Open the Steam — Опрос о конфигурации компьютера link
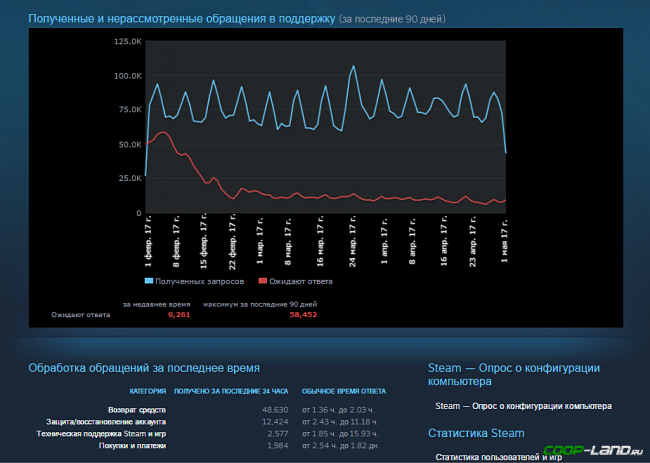This screenshot has height=463, width=650. (523, 406)
